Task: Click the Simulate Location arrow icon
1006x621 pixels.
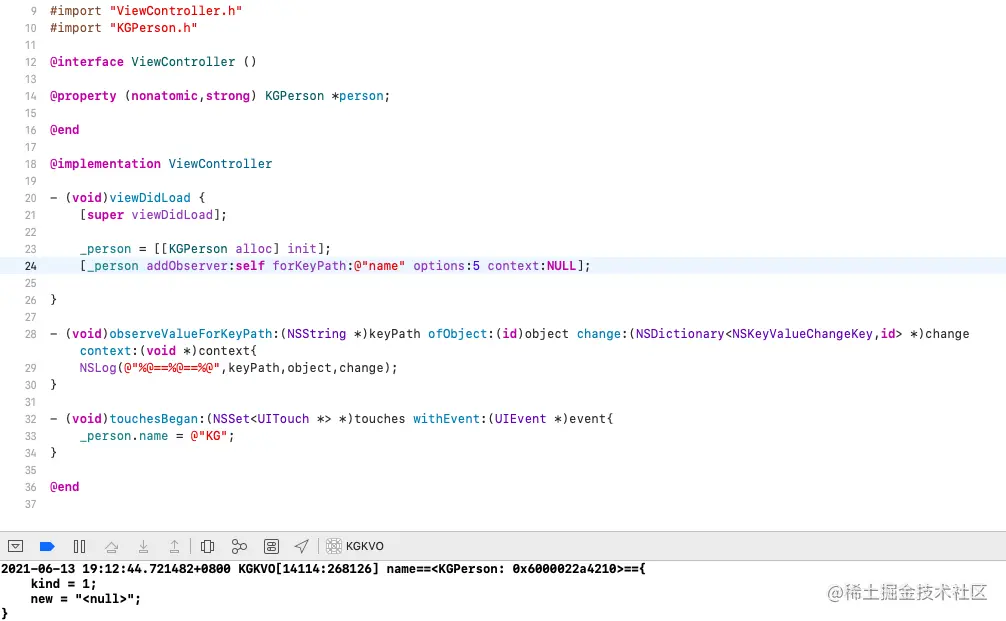Action: (x=302, y=546)
